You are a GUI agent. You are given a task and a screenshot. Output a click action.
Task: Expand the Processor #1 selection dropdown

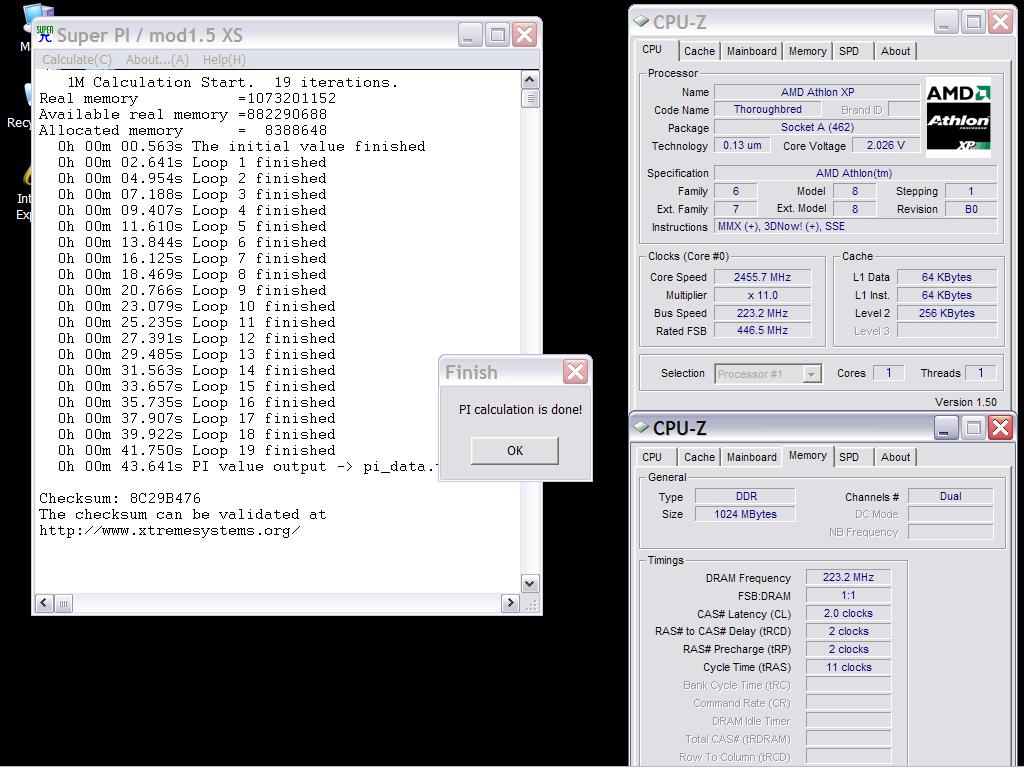(x=811, y=374)
